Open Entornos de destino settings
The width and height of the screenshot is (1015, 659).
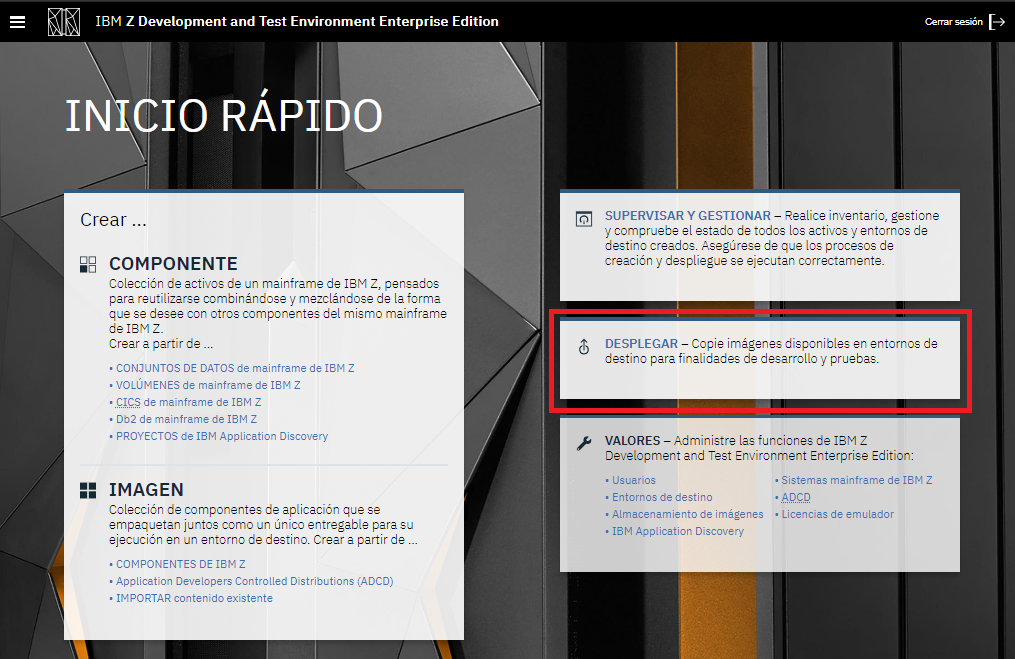[662, 497]
